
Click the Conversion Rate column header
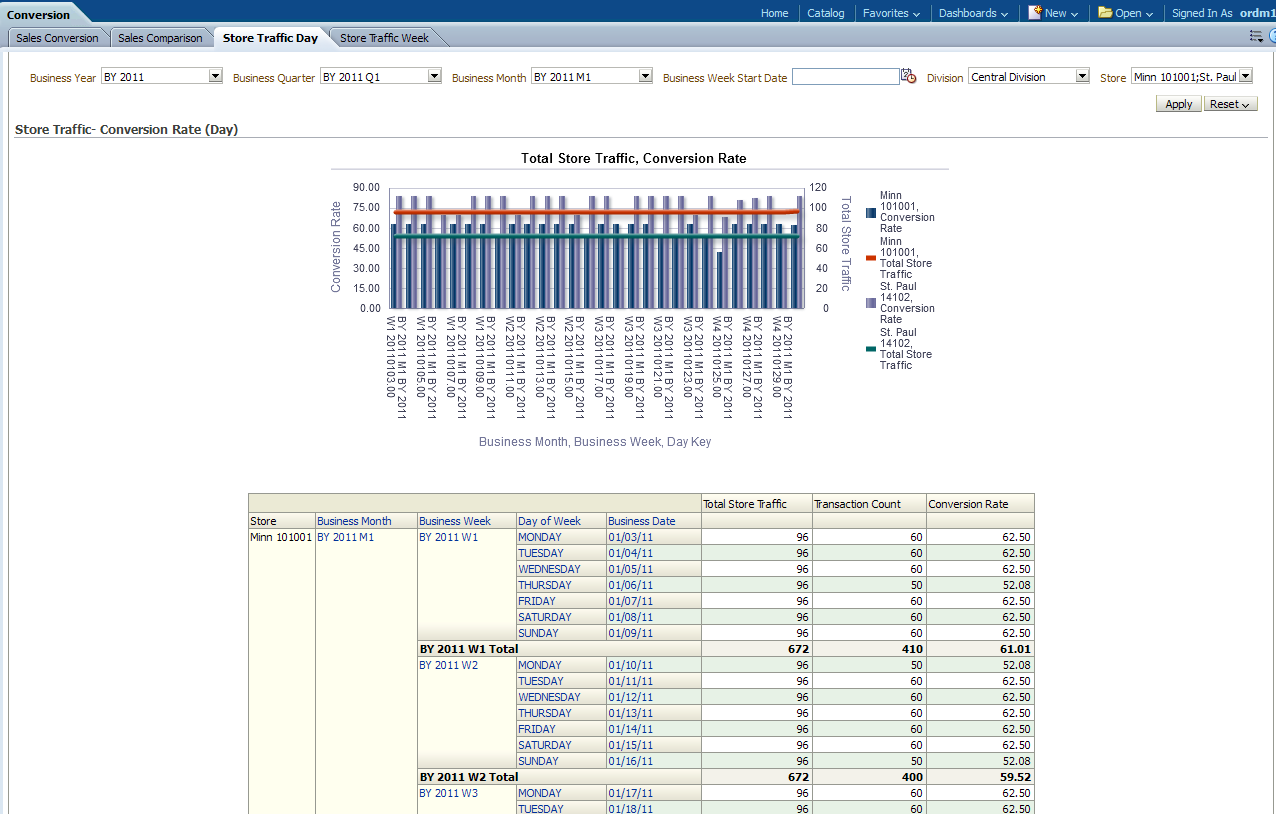pos(968,504)
